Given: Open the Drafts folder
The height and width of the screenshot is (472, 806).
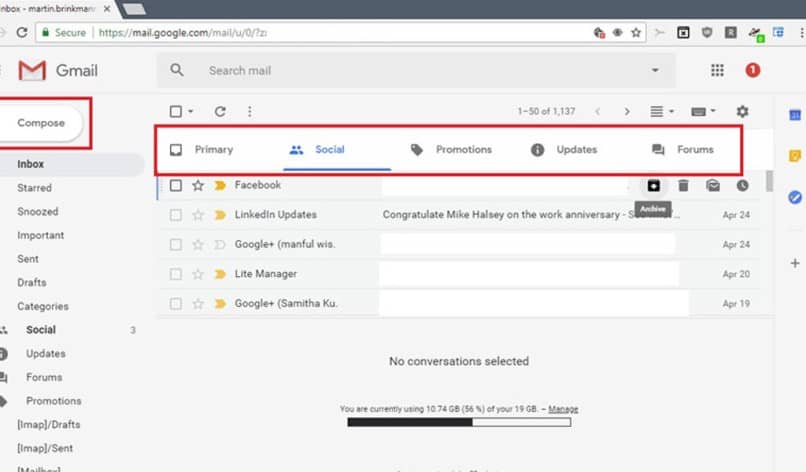Looking at the screenshot, I should click(31, 282).
